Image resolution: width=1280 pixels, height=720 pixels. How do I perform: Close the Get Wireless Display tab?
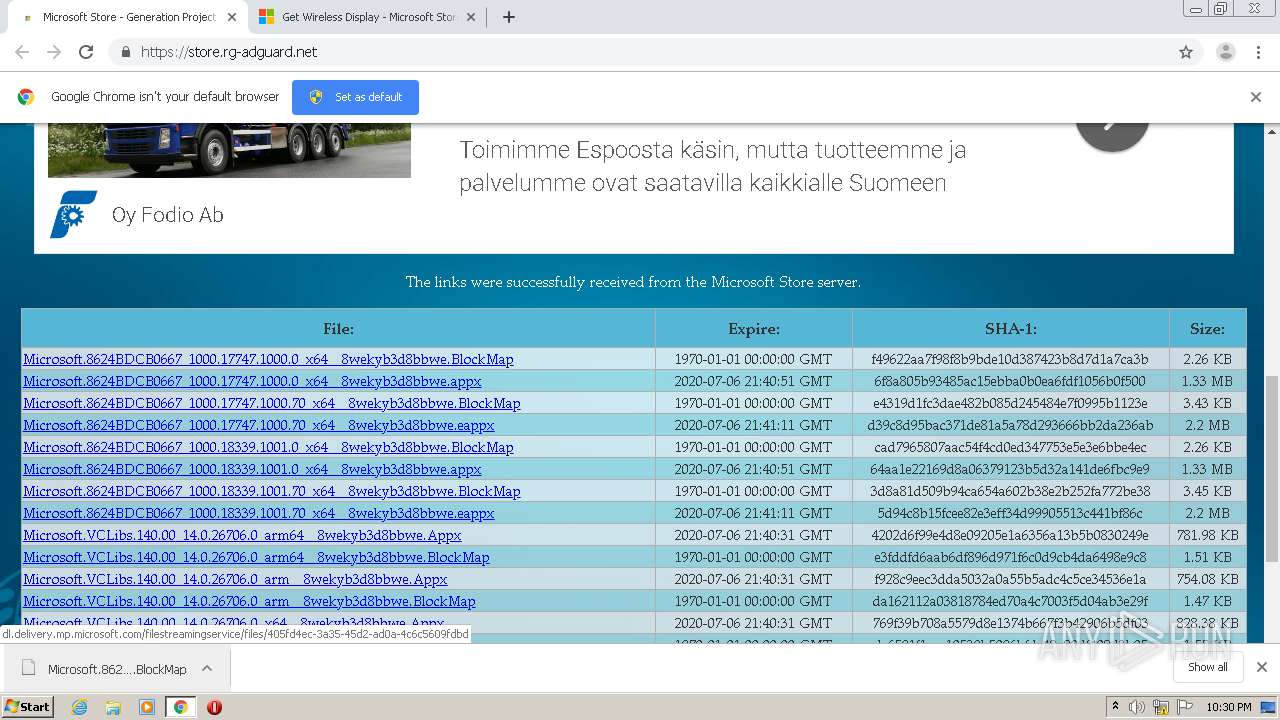(x=471, y=17)
